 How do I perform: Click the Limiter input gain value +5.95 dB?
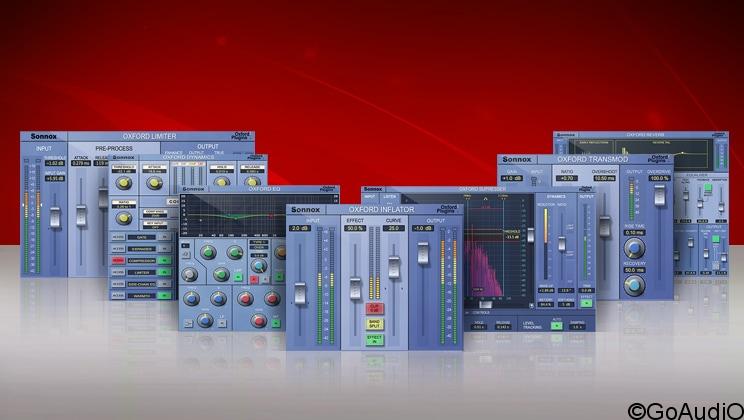click(55, 178)
